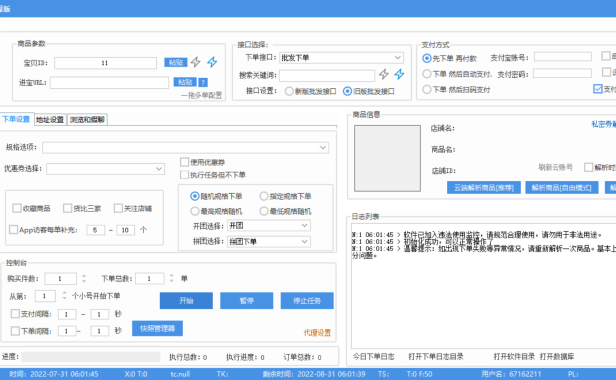Click blue lightning icon beside 搜索关键词 field
The width and height of the screenshot is (616, 380).
coord(400,74)
